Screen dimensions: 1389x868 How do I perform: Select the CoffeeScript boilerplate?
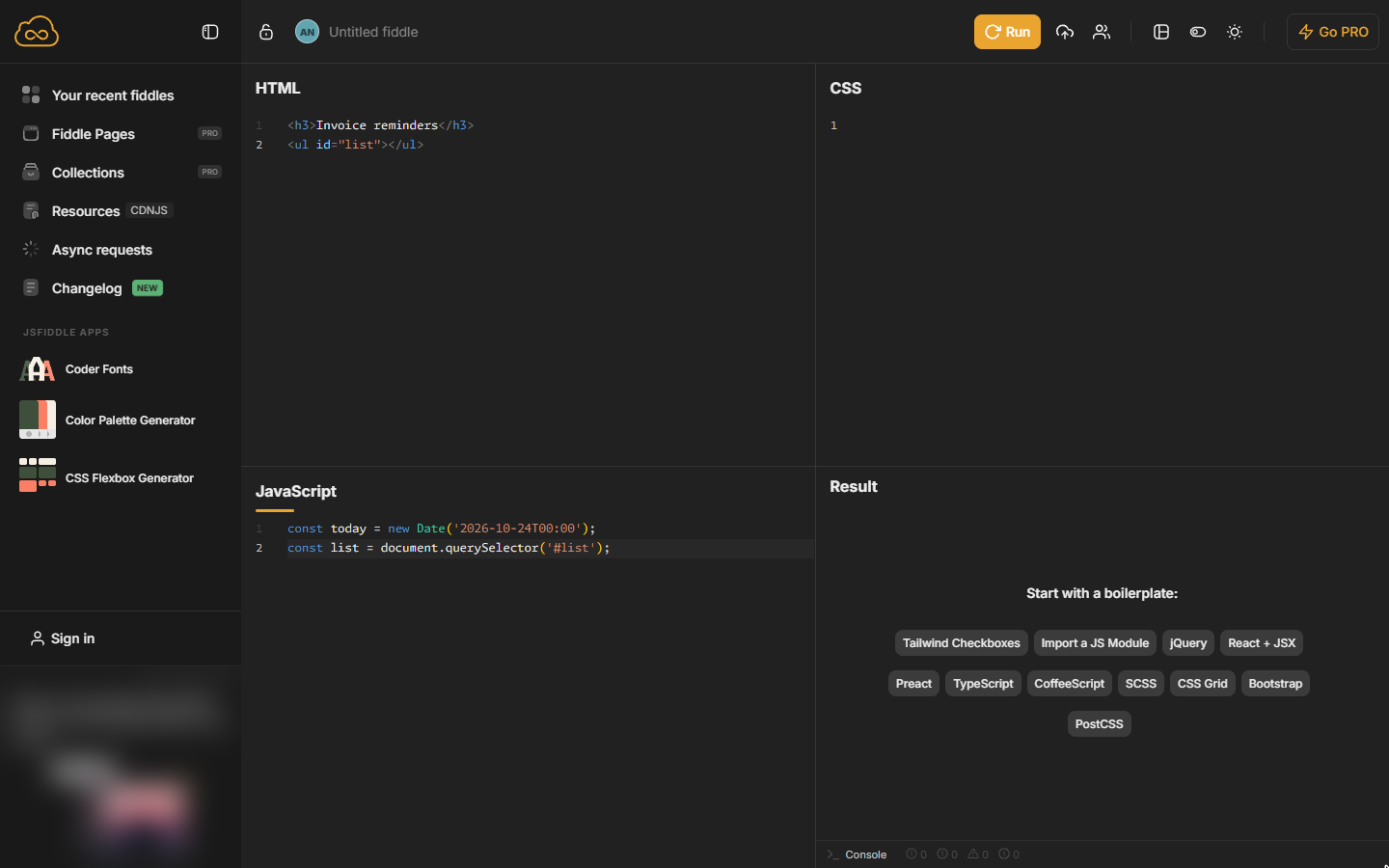click(x=1069, y=684)
